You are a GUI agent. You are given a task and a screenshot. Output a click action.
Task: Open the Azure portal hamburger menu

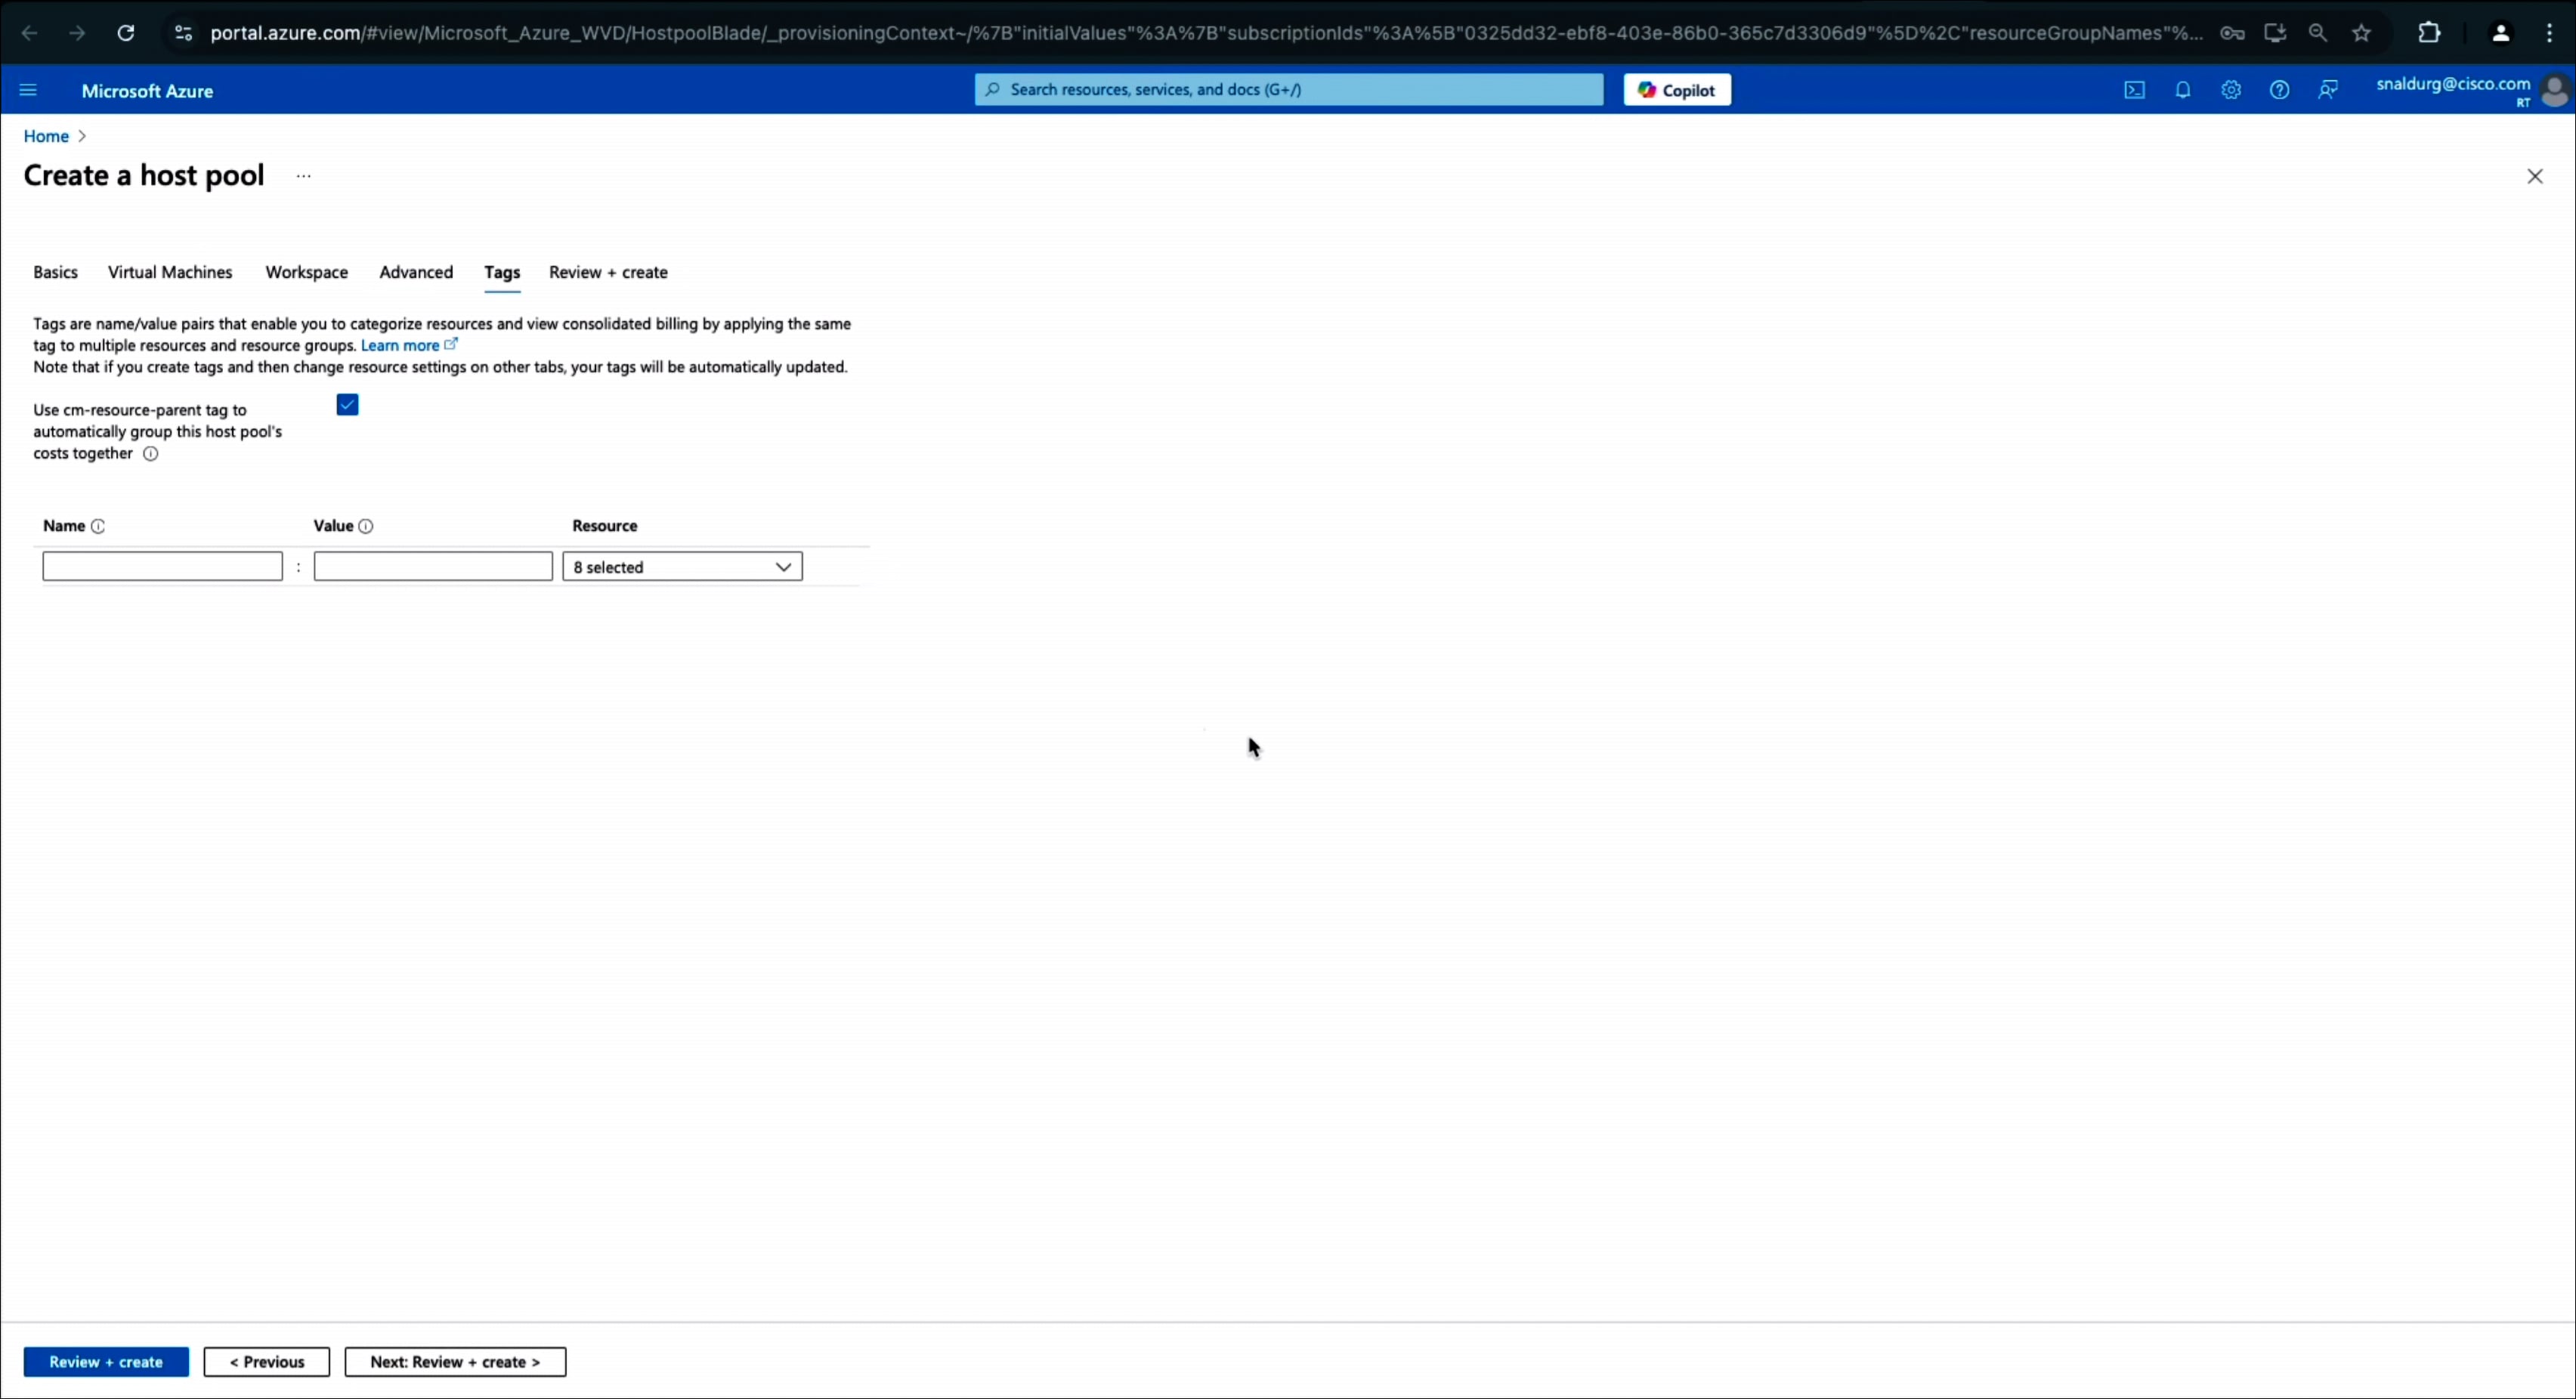28,90
